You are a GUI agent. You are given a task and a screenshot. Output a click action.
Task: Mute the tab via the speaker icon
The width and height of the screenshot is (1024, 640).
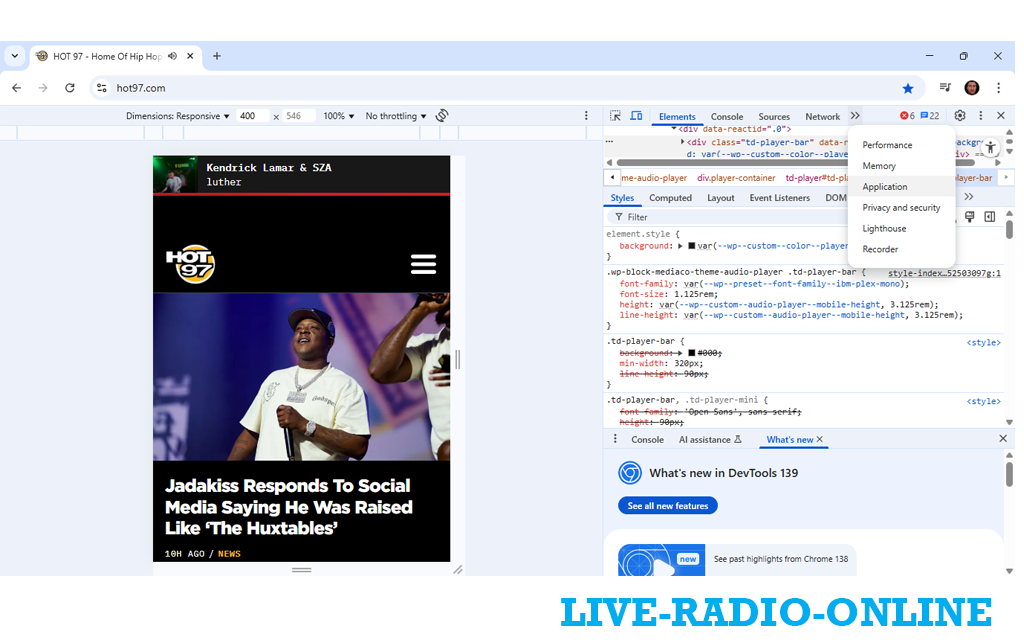click(173, 56)
